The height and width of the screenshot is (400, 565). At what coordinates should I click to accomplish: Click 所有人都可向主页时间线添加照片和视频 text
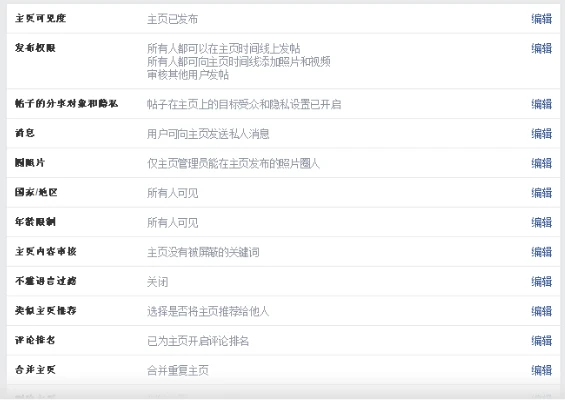pyautogui.click(x=239, y=62)
